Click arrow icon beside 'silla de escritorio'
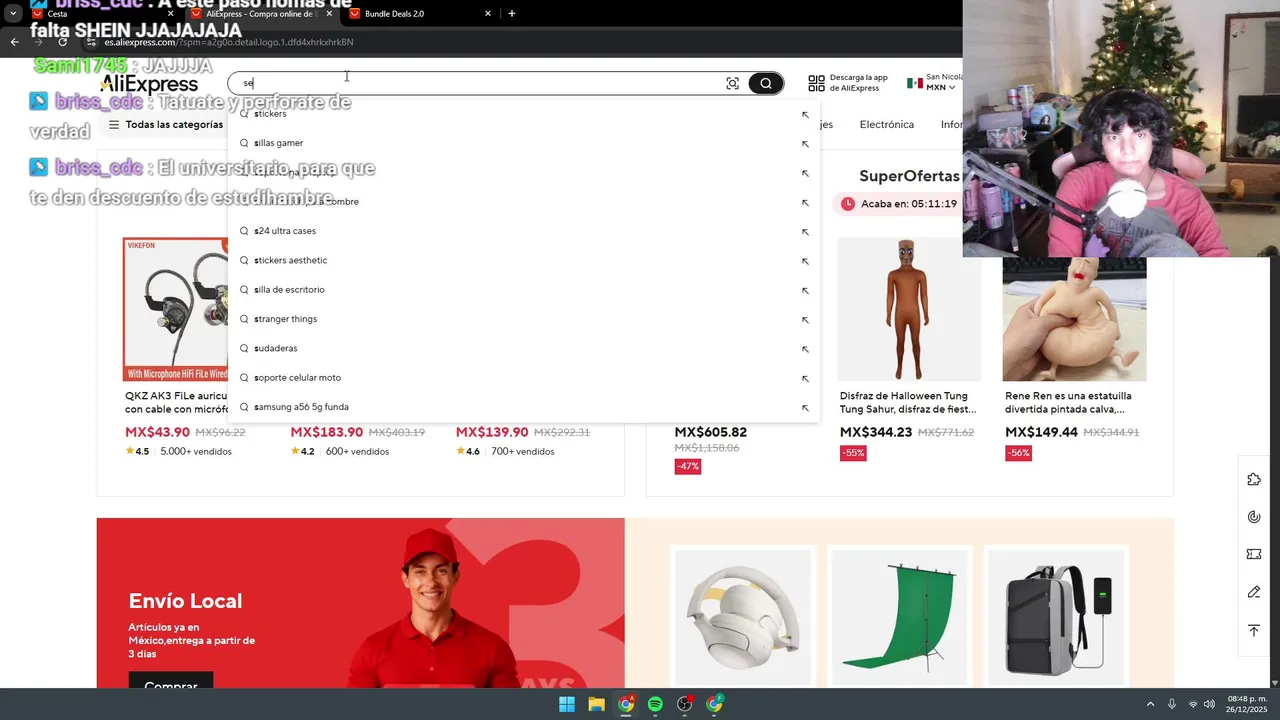This screenshot has width=1280, height=720. click(805, 290)
